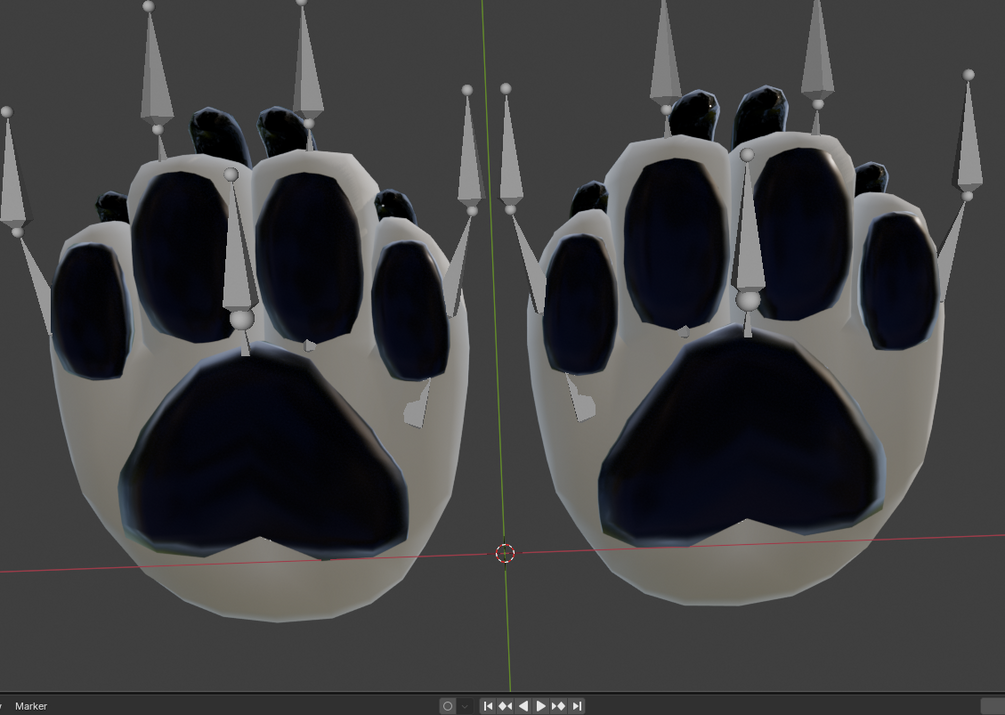Select the far-right finger bone of the right paw
The width and height of the screenshot is (1005, 715).
pyautogui.click(x=968, y=140)
